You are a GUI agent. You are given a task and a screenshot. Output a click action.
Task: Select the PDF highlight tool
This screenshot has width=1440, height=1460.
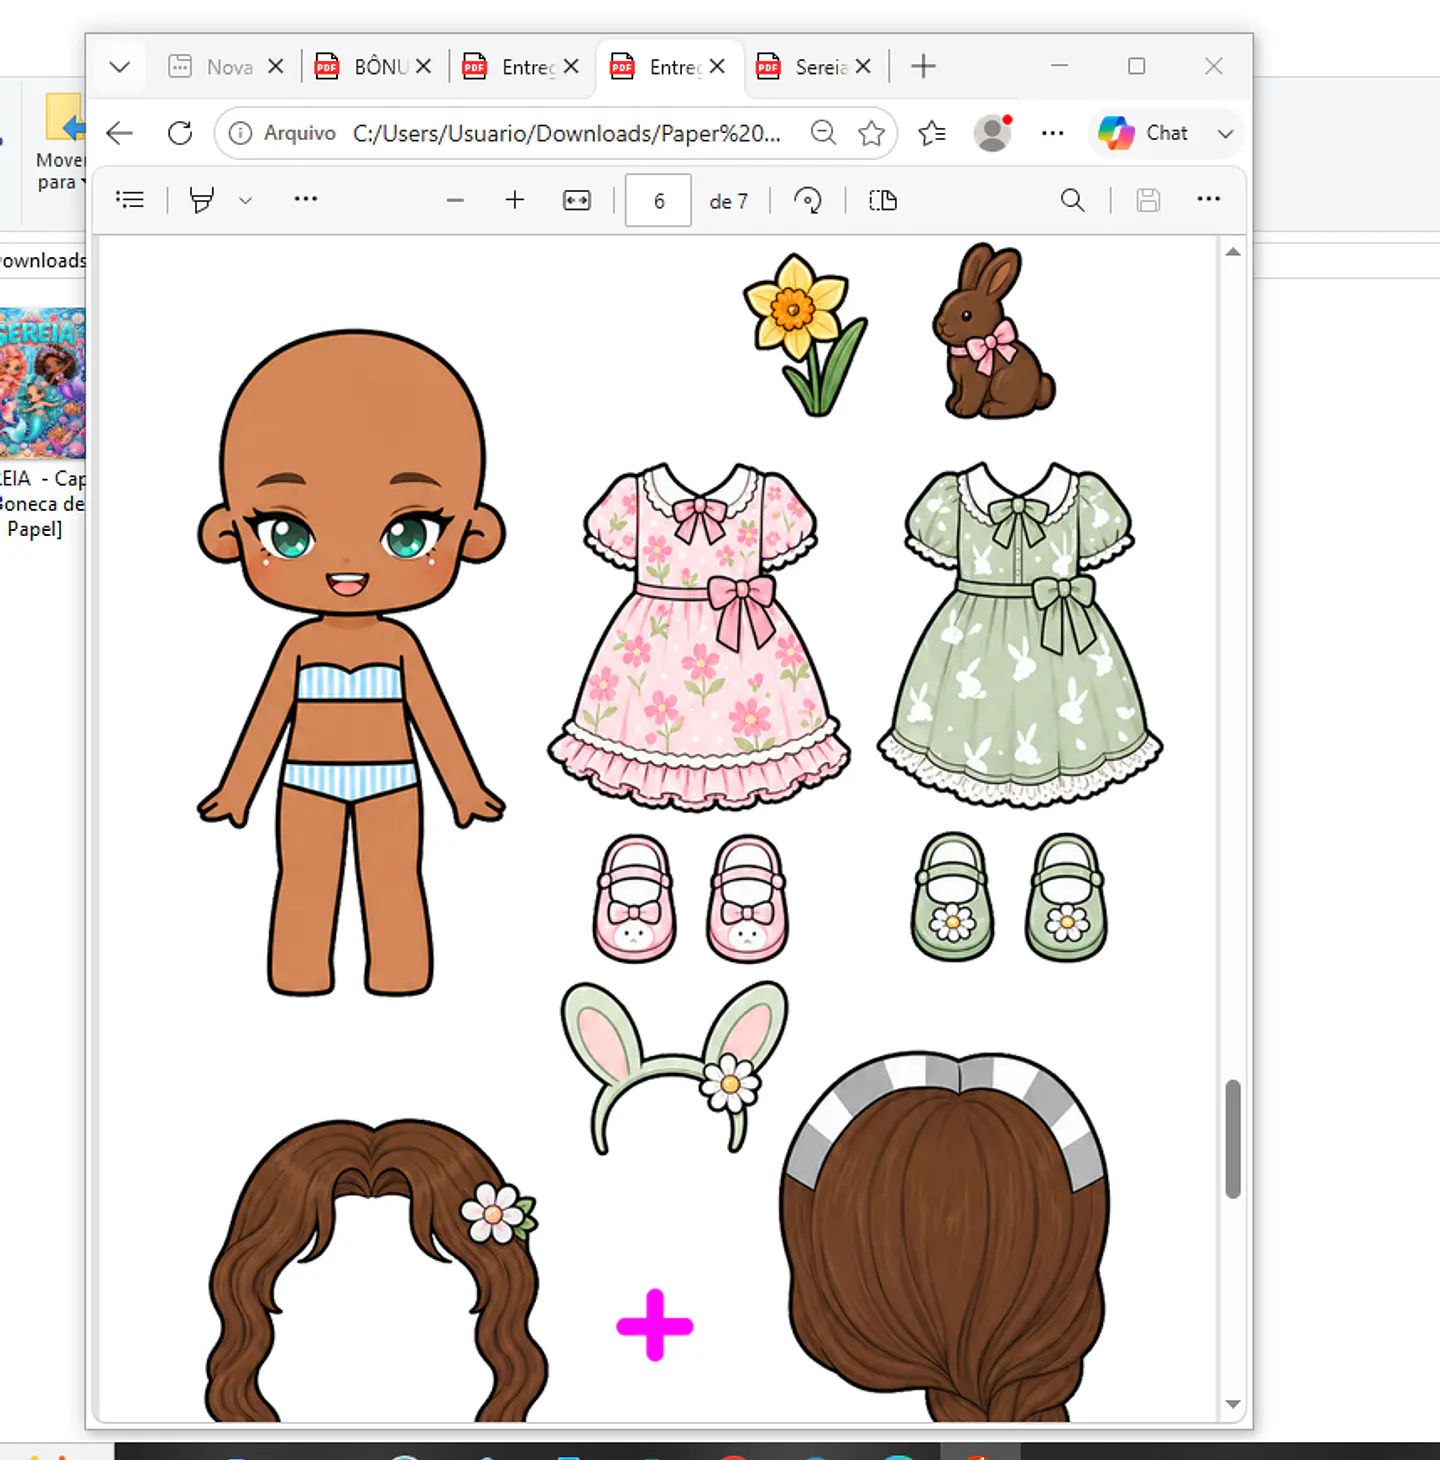(x=202, y=200)
